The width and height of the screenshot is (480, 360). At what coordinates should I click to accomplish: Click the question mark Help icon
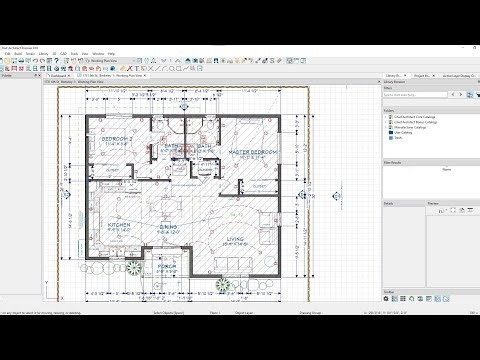[57, 61]
